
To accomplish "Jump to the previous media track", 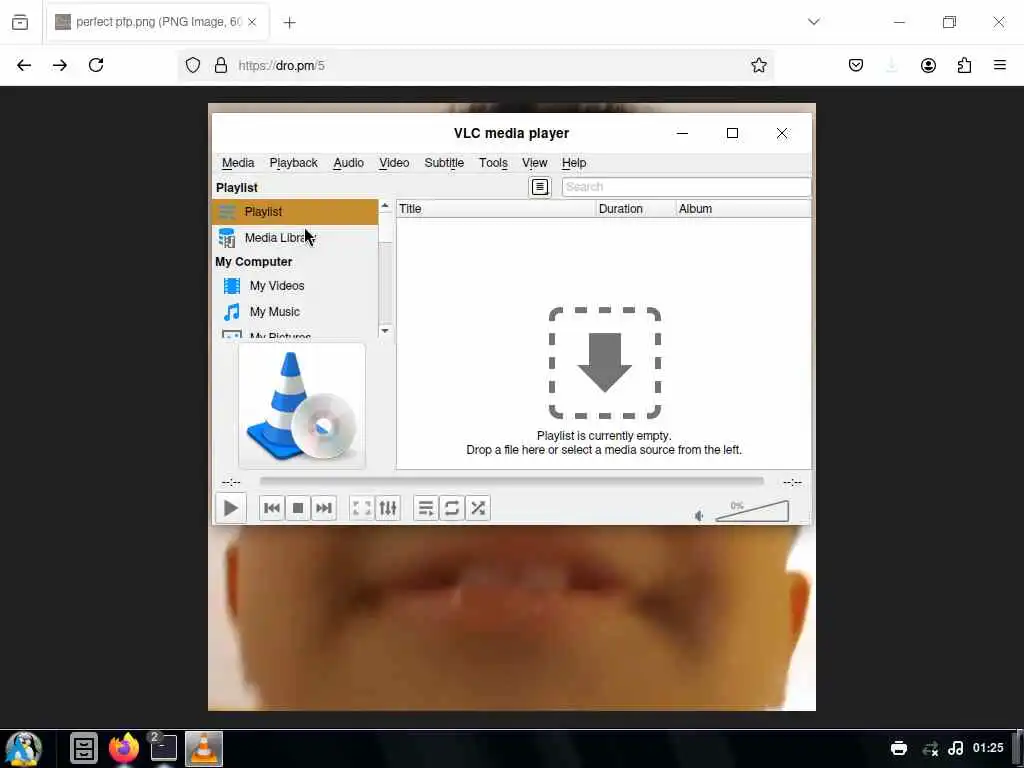I will tap(272, 508).
